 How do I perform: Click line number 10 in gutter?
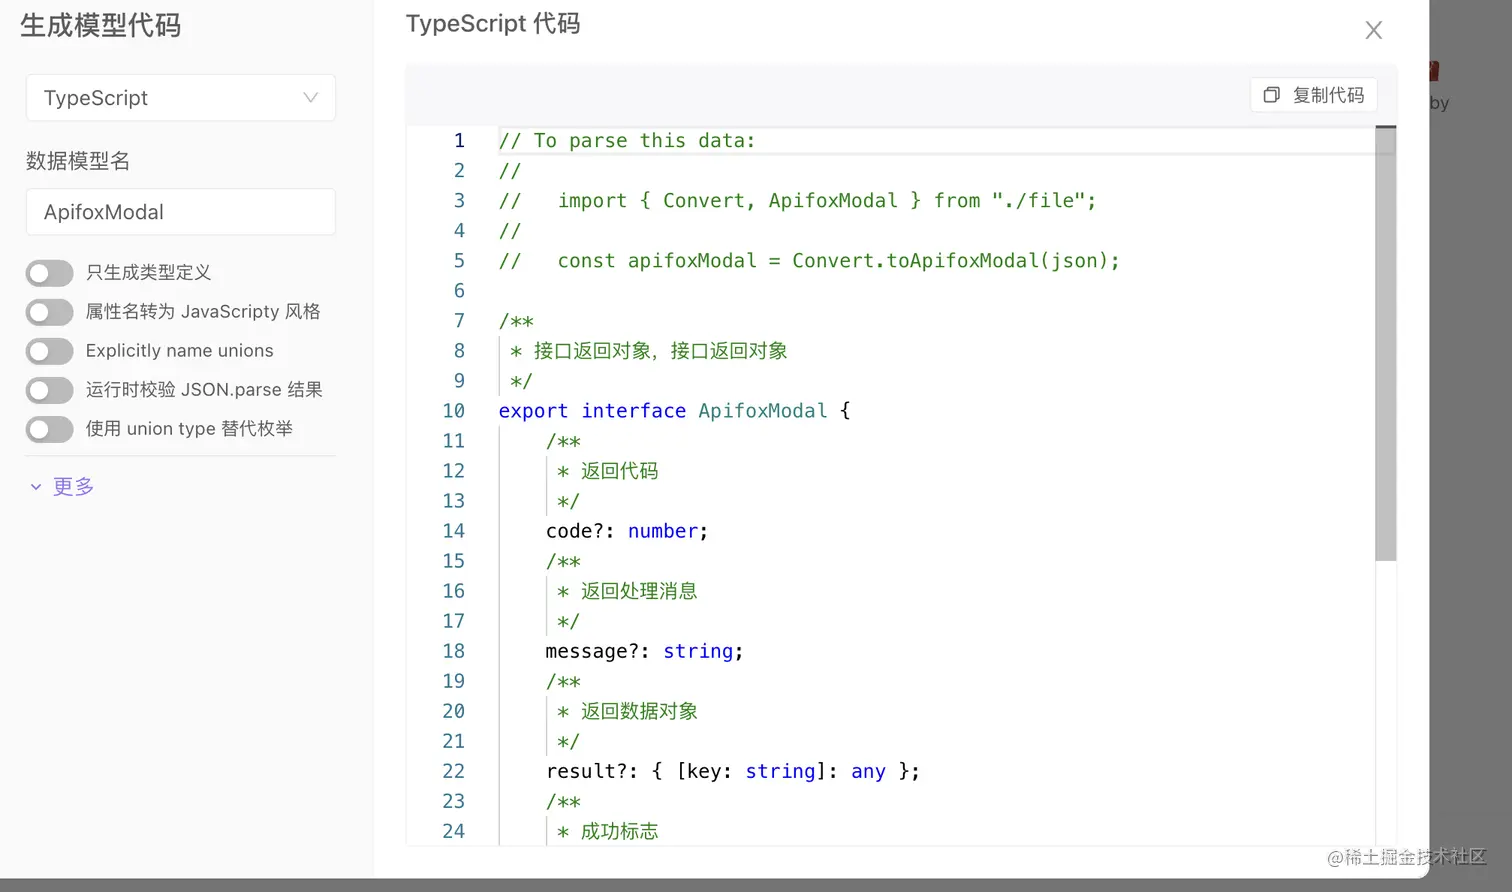pos(454,411)
